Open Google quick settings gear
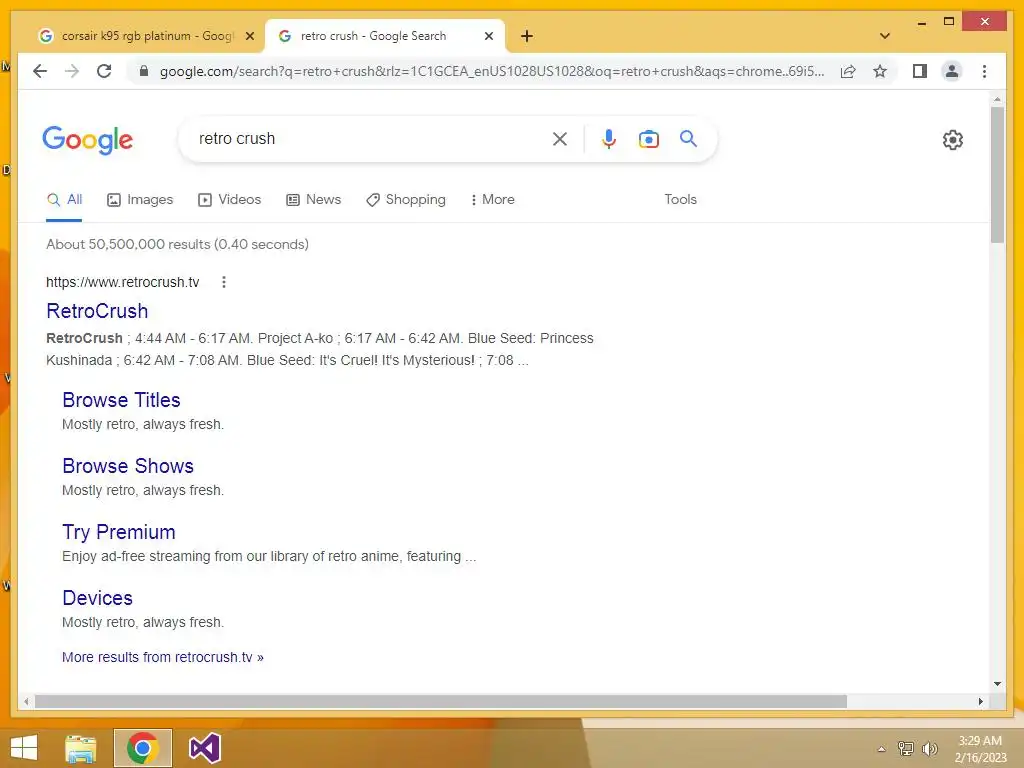This screenshot has width=1024, height=768. [x=953, y=140]
